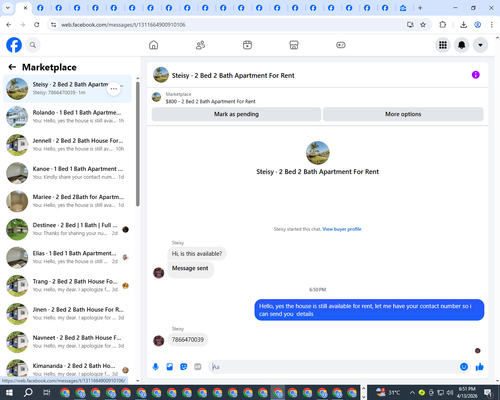The height and width of the screenshot is (400, 500).
Task: Open the Chrome profile icon
Action: point(478,25)
